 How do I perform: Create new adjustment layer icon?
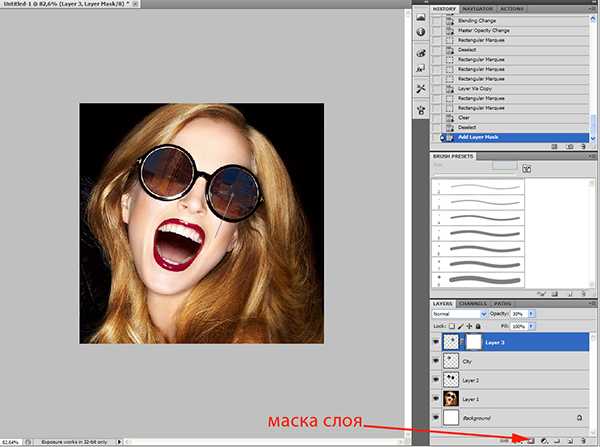point(543,438)
